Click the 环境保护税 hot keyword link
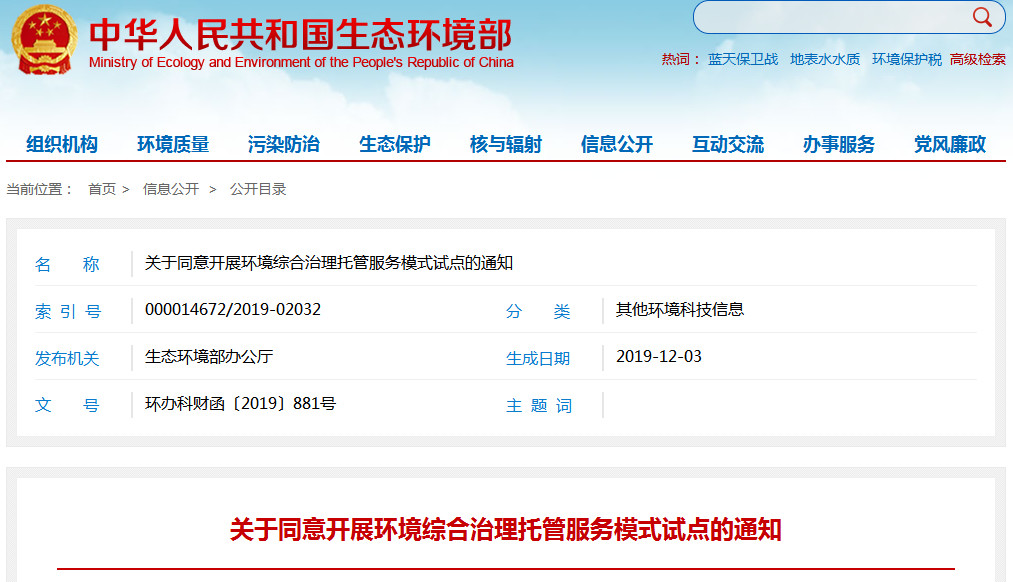The image size is (1013, 582). coord(907,59)
